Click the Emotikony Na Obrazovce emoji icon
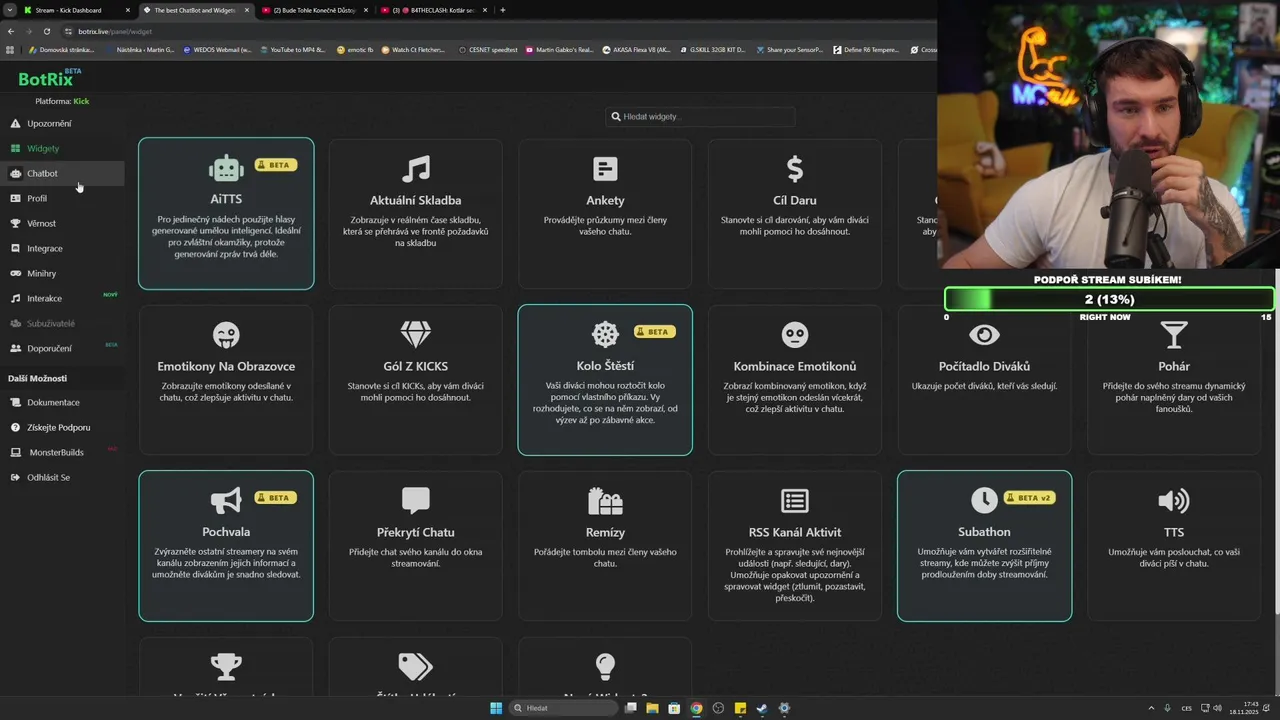The width and height of the screenshot is (1280, 720). point(226,334)
